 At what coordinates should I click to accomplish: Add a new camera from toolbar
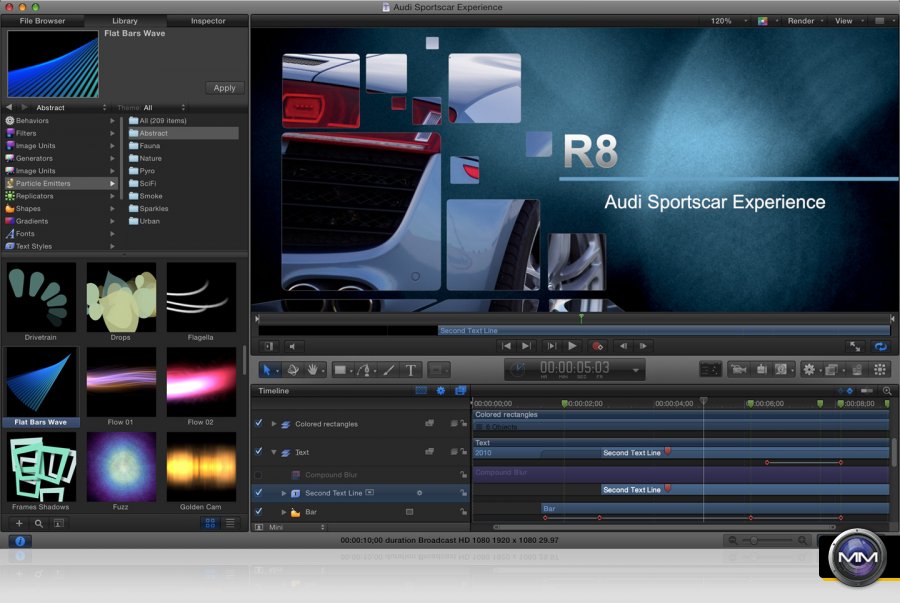point(740,370)
